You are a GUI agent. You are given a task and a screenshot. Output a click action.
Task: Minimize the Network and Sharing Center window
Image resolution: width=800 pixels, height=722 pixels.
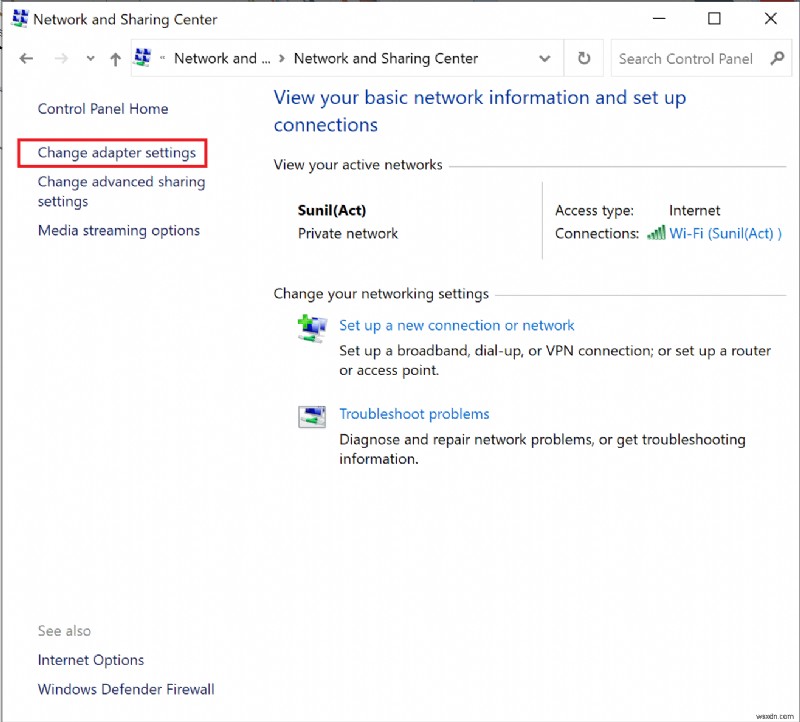click(x=659, y=19)
